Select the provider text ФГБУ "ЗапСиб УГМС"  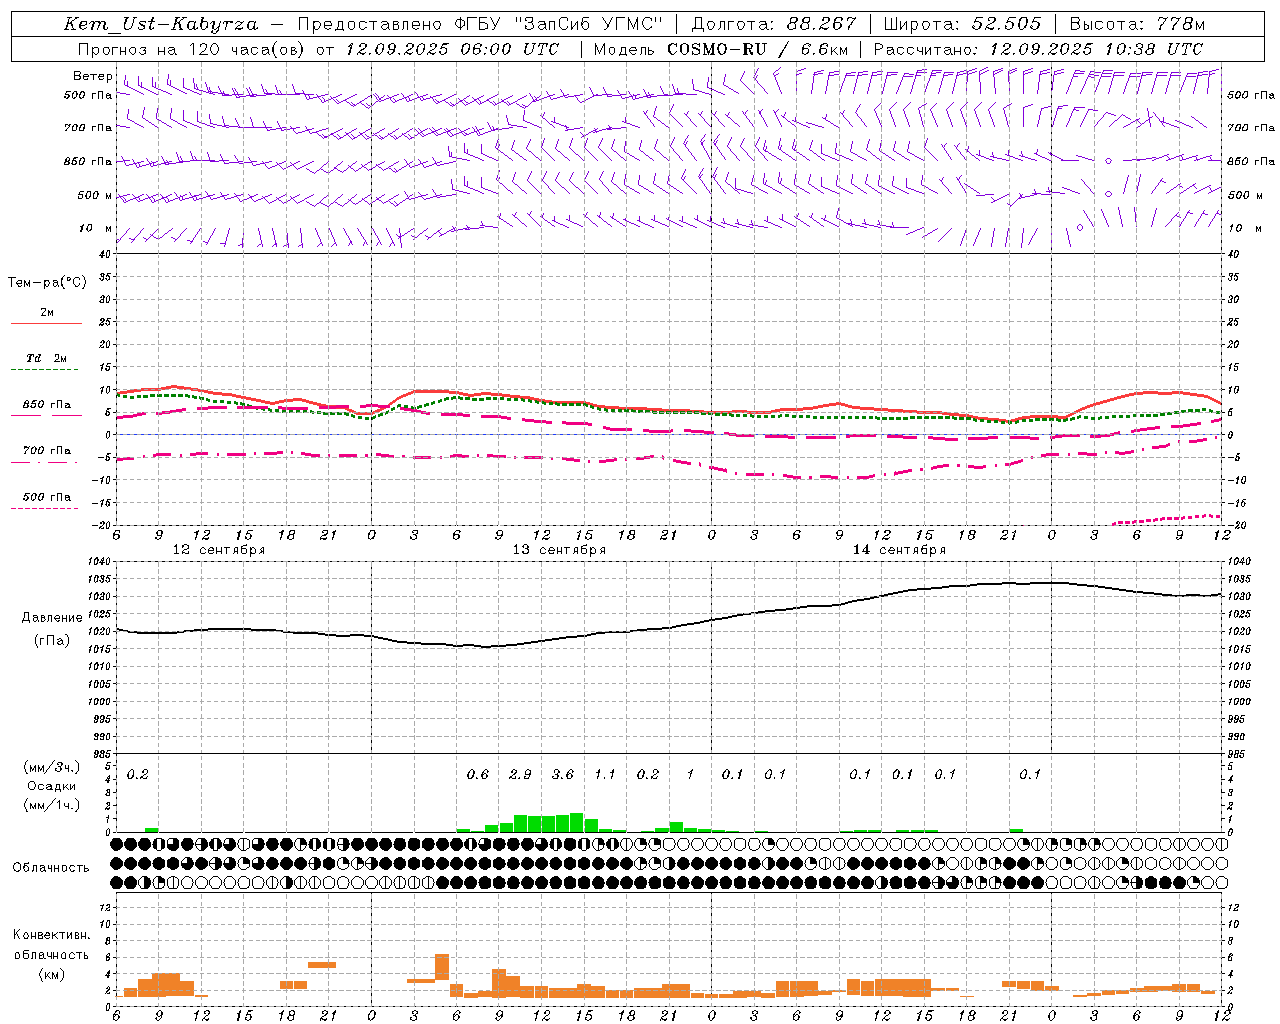click(560, 24)
